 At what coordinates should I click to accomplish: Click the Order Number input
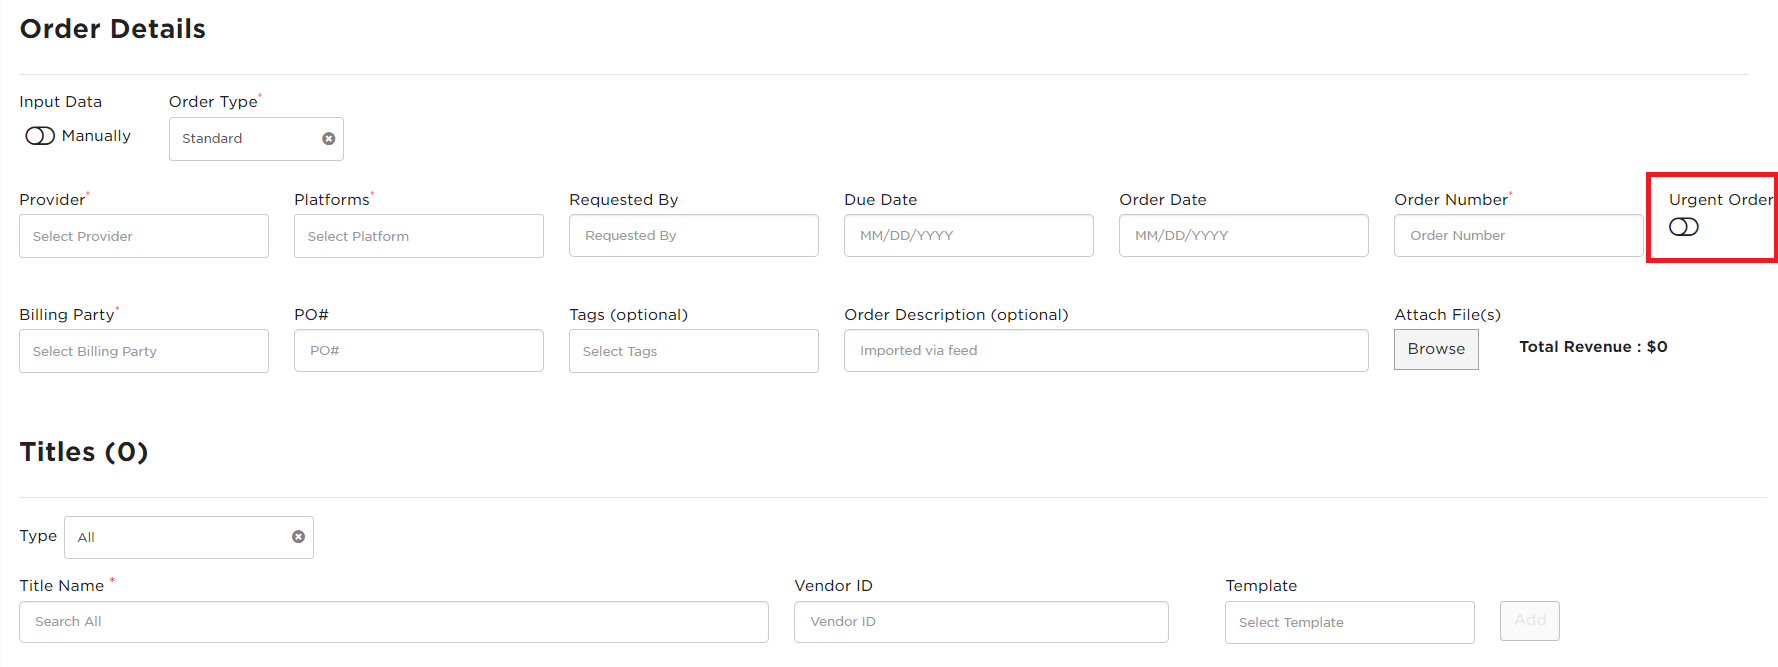pos(1519,235)
